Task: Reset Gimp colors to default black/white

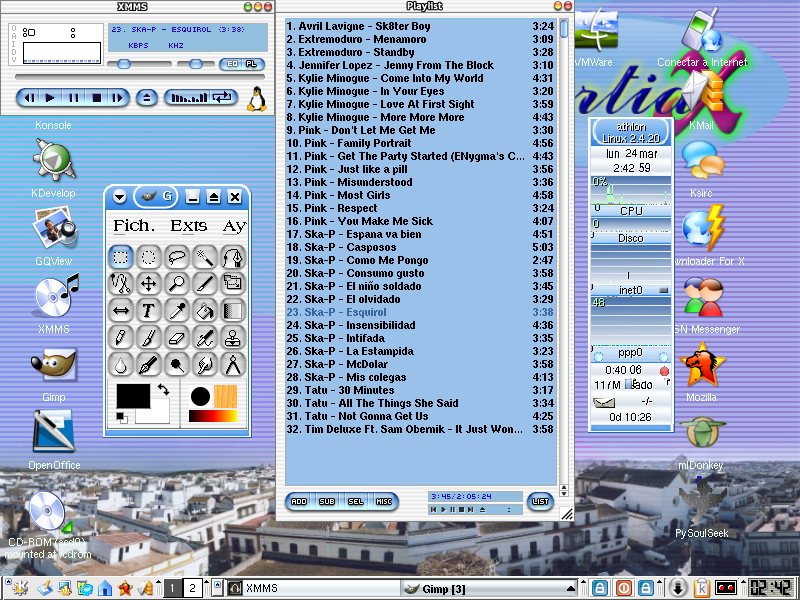Action: [121, 417]
